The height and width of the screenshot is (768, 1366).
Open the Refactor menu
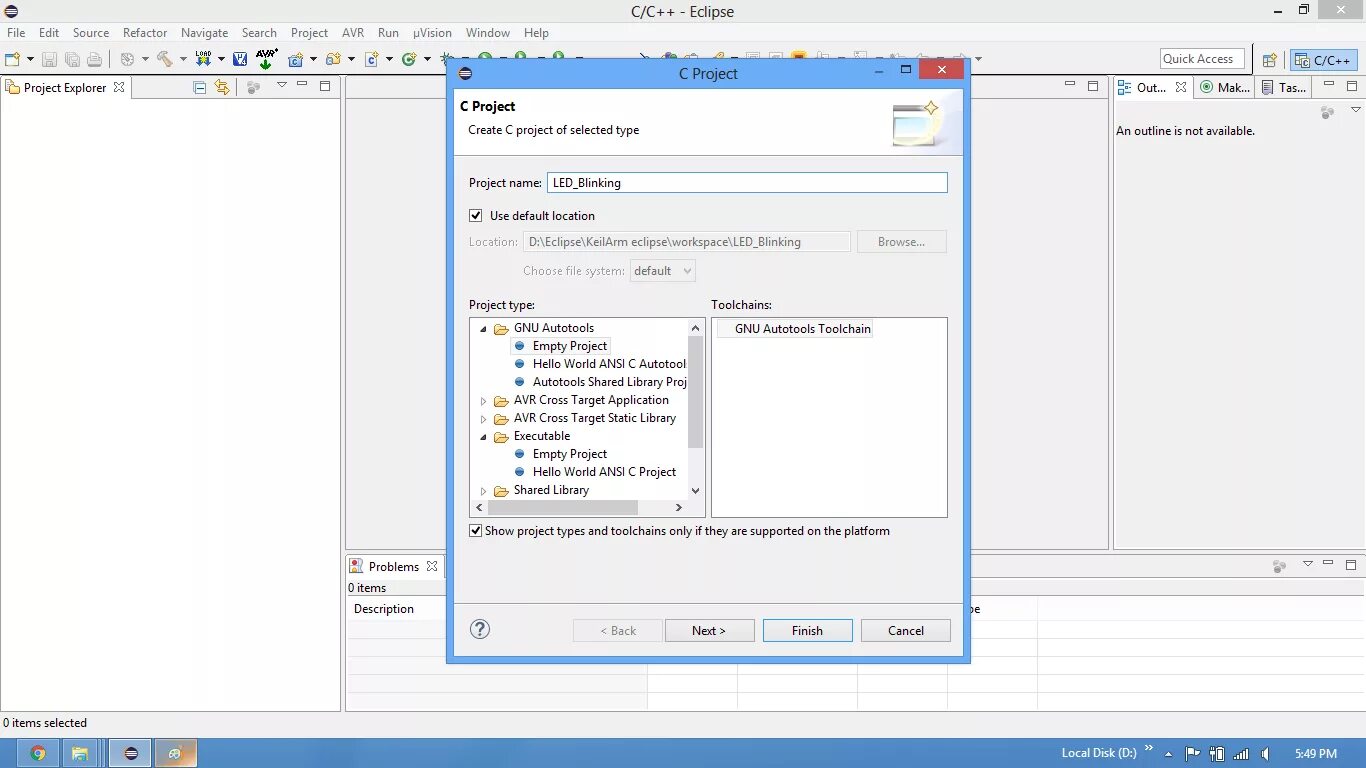pyautogui.click(x=145, y=33)
